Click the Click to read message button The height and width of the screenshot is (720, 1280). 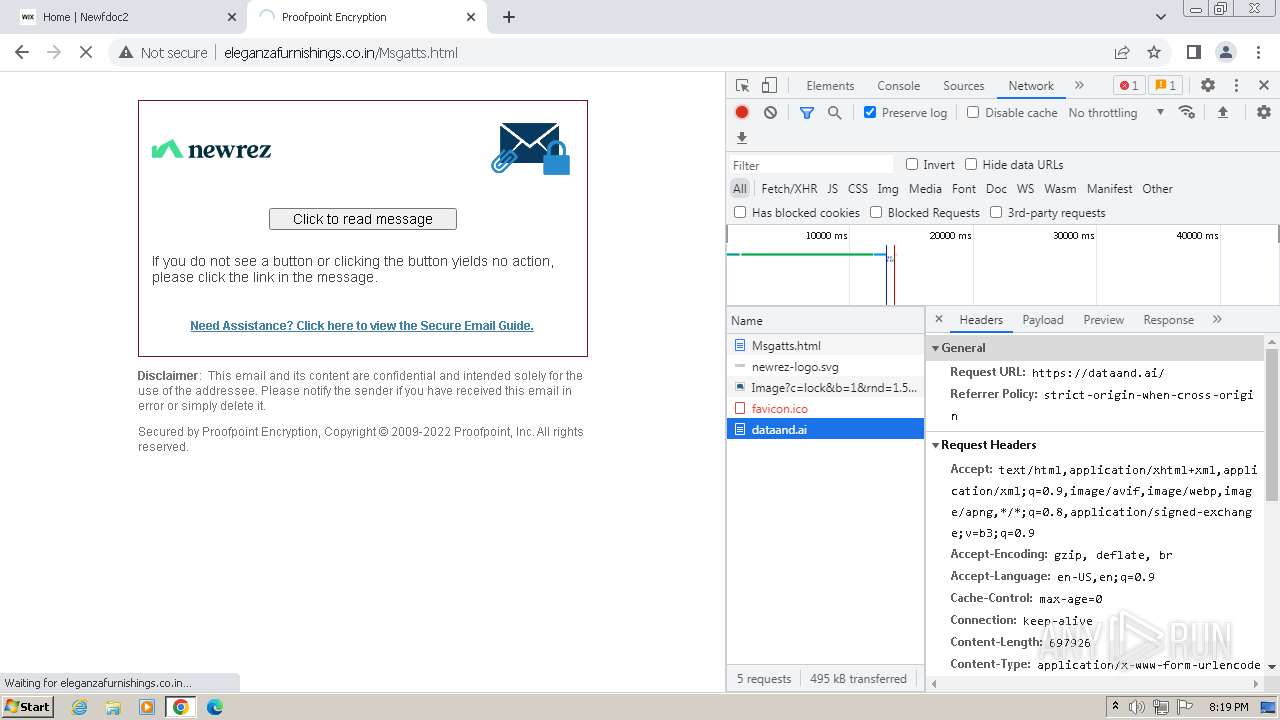(x=363, y=219)
